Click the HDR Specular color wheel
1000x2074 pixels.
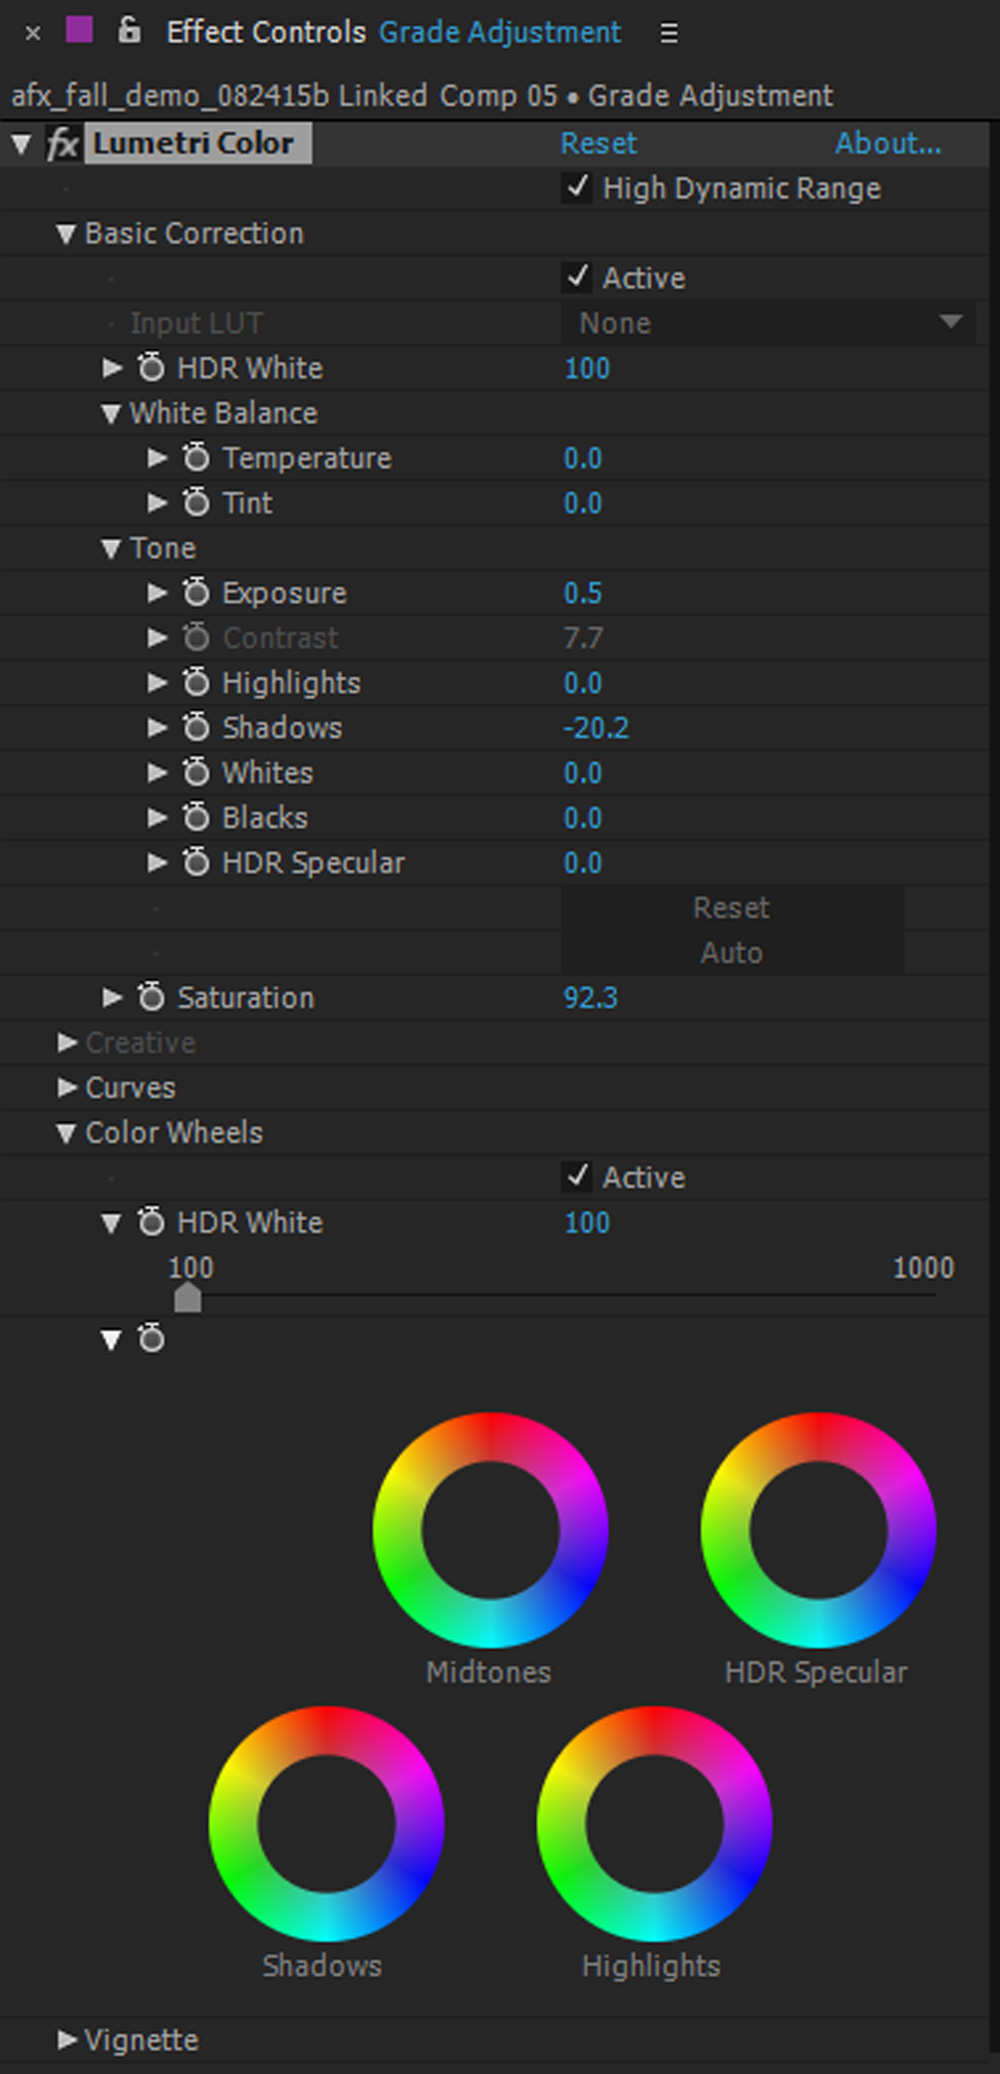818,1530
